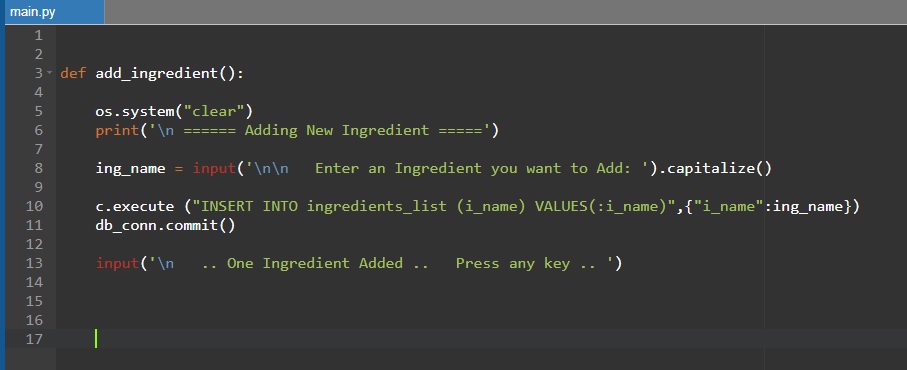907x370 pixels.
Task: Click line number 10 in the gutter
Action: click(34, 206)
